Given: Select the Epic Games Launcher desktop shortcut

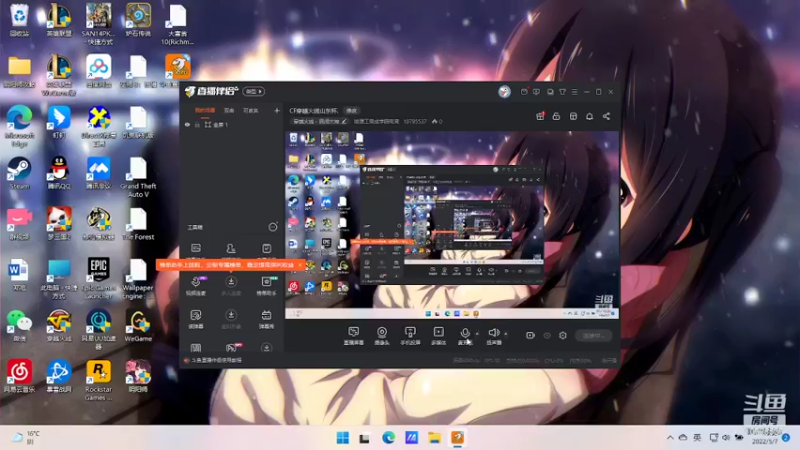Looking at the screenshot, I should (x=98, y=278).
